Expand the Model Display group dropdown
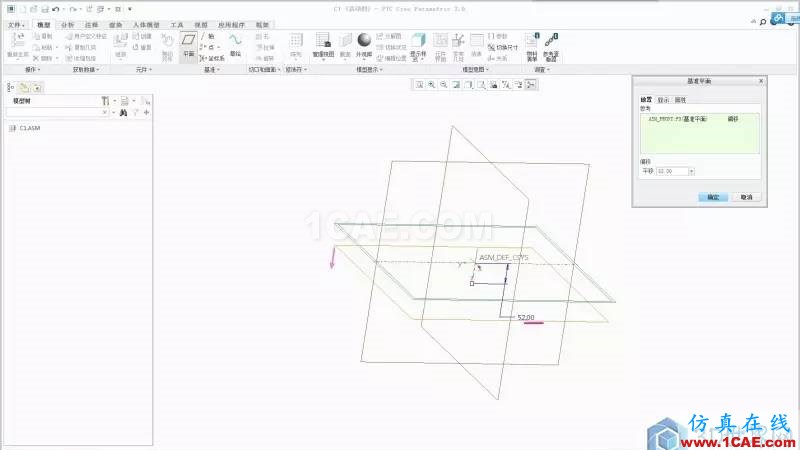This screenshot has width=800, height=450. coord(369,69)
